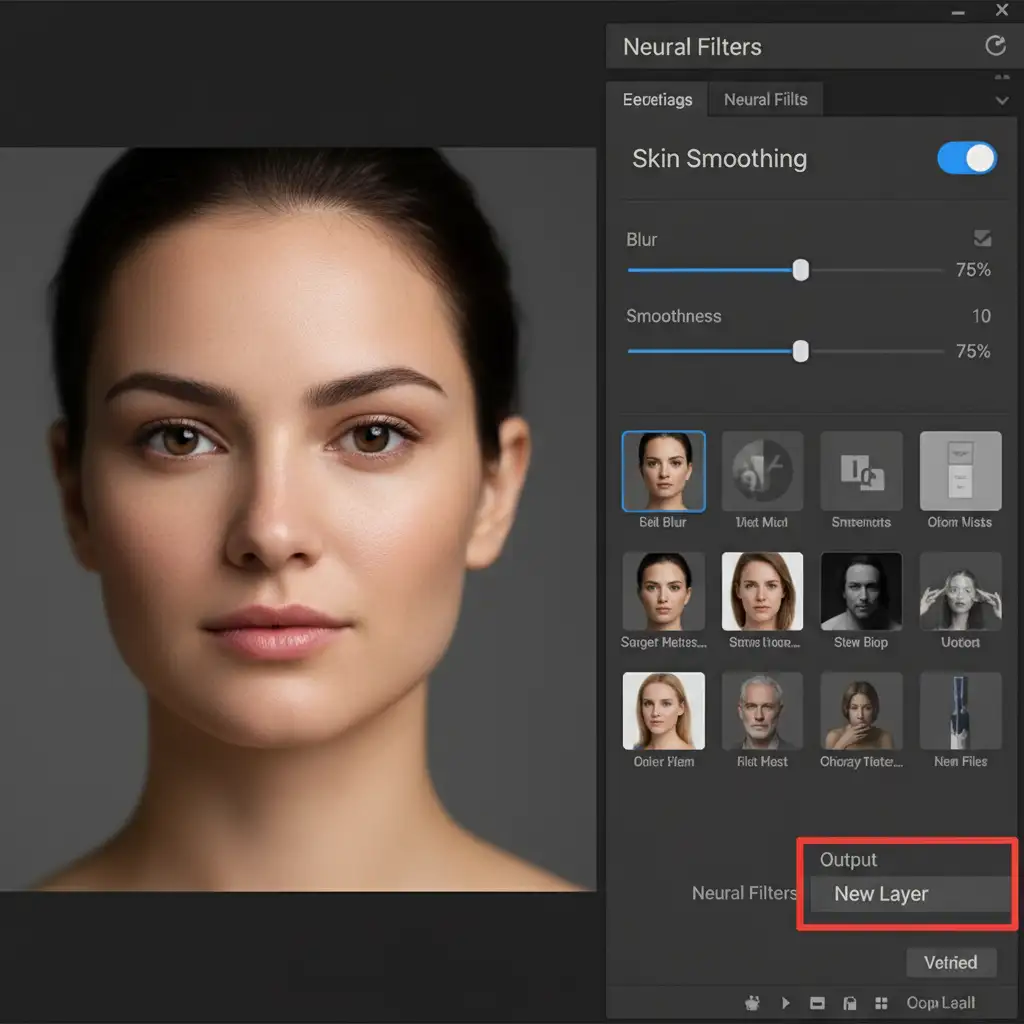Click the Smoothness slider handle

801,351
